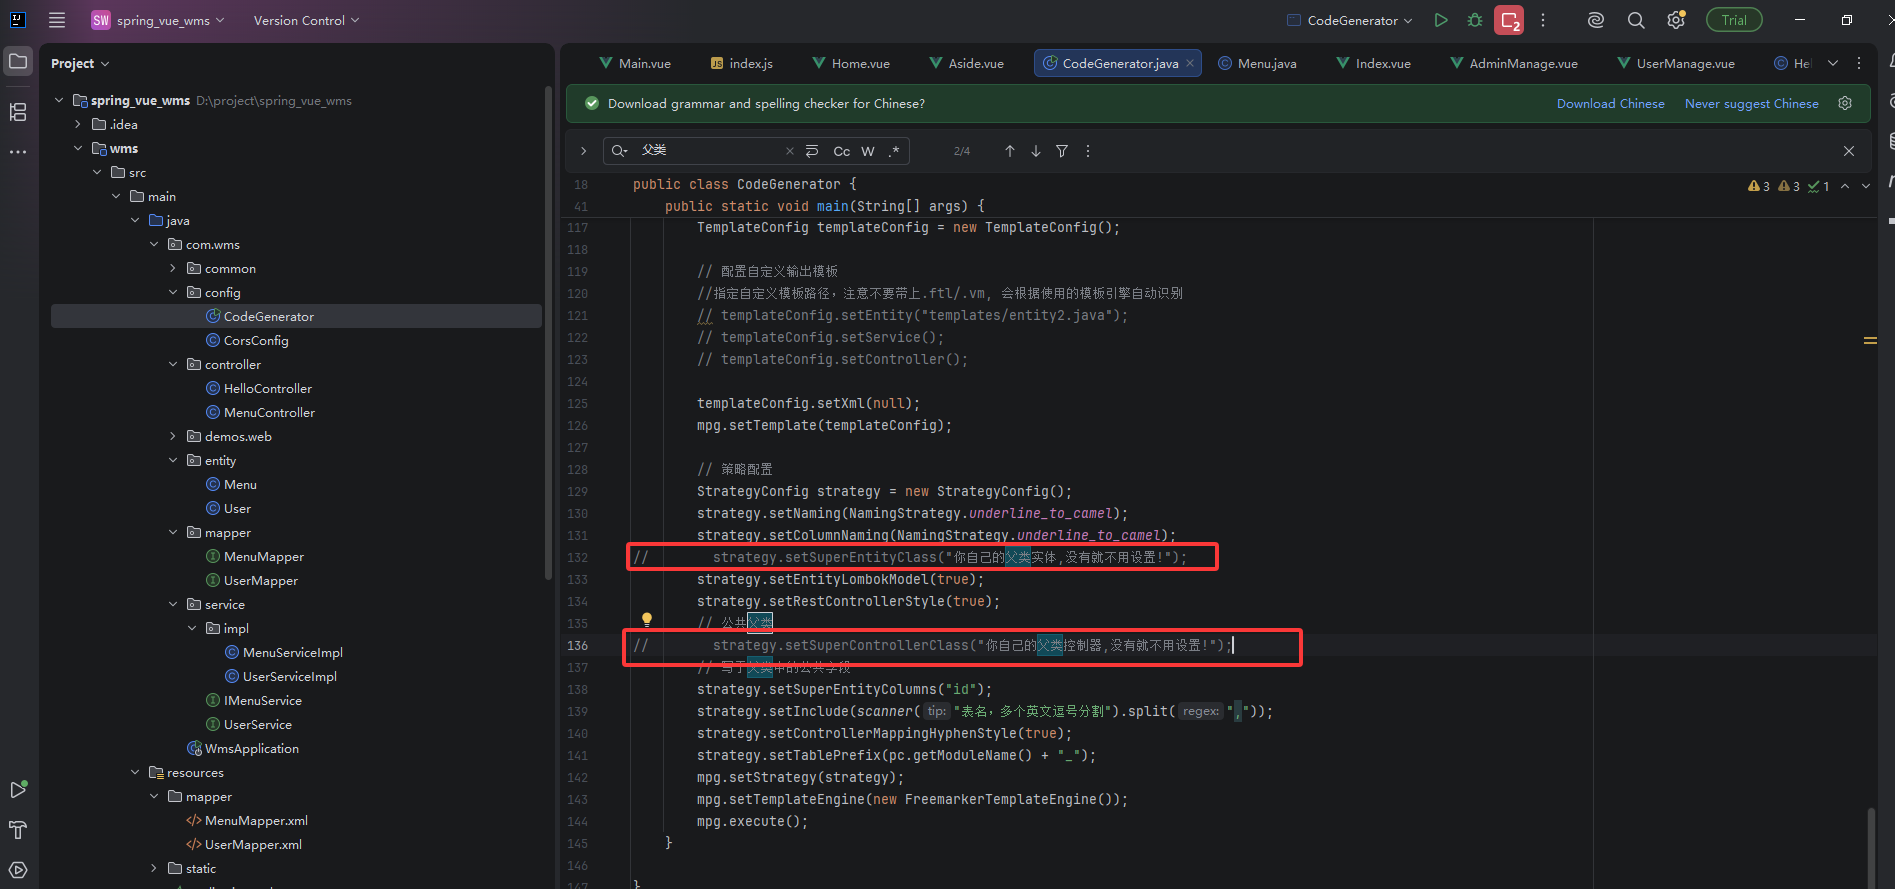
Task: Click Download Chinese link
Action: pyautogui.click(x=1610, y=103)
